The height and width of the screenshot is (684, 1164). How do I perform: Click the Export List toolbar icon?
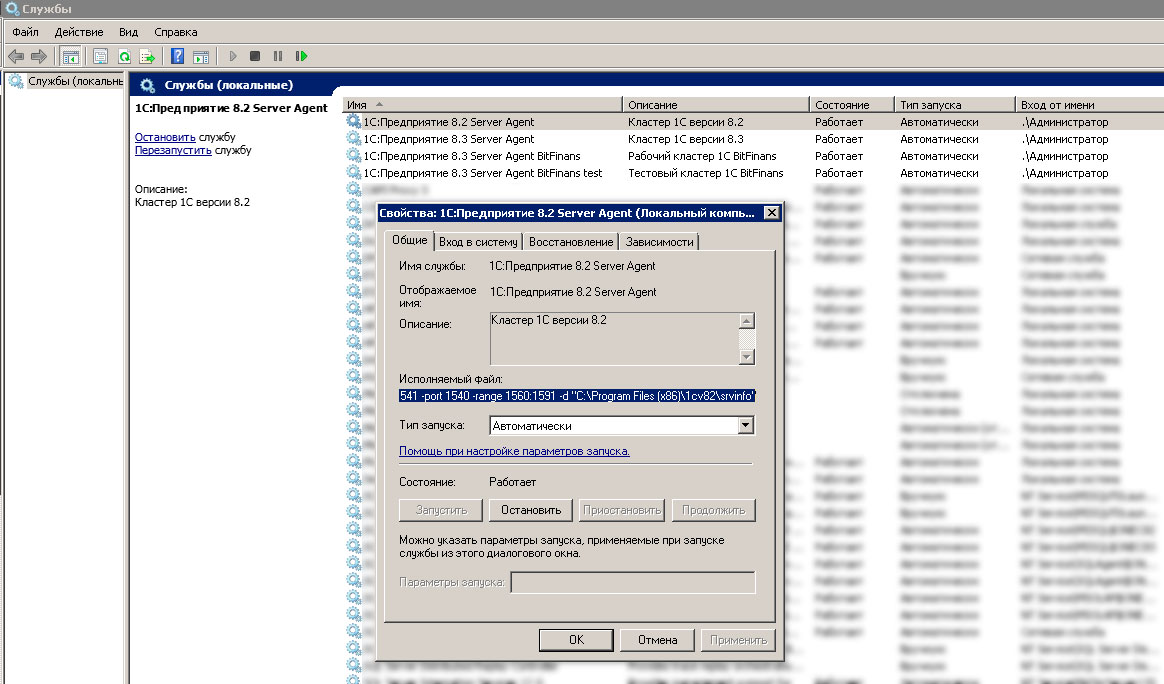(x=148, y=56)
